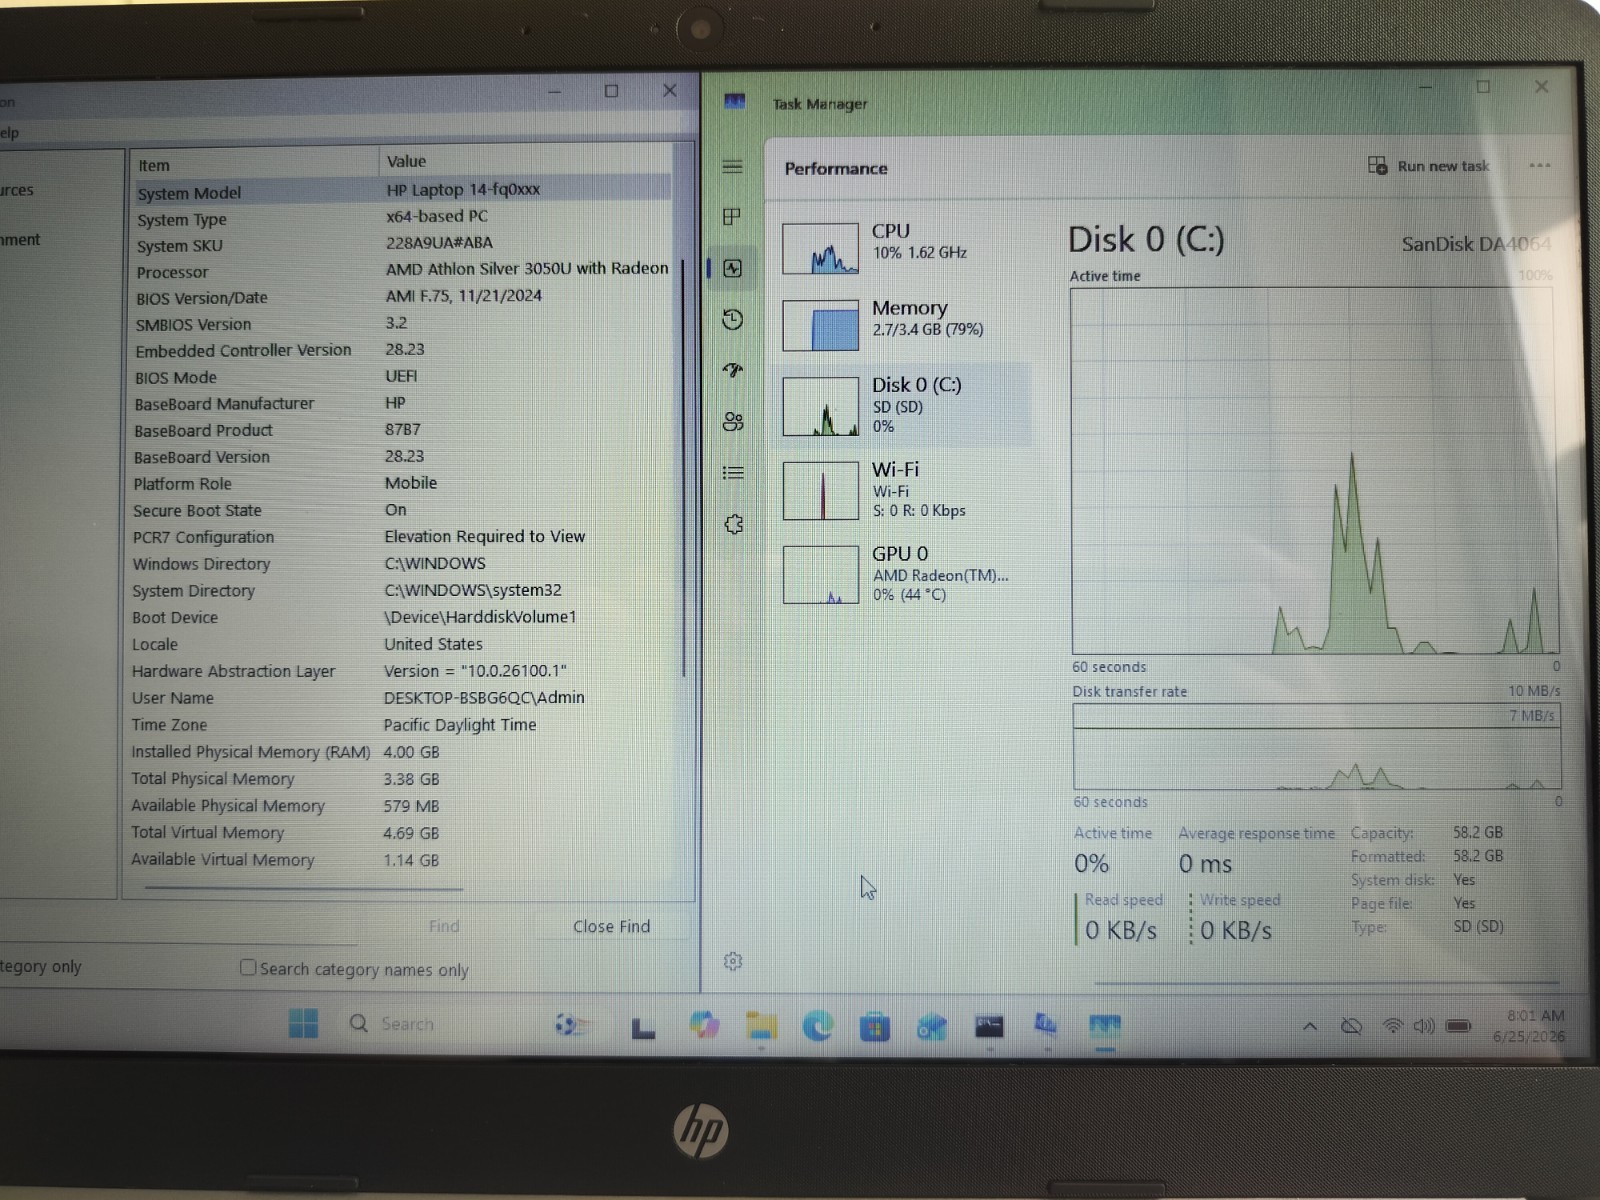This screenshot has height=1200, width=1600.
Task: Select GPU 0 performance graph entry
Action: pyautogui.click(x=904, y=574)
